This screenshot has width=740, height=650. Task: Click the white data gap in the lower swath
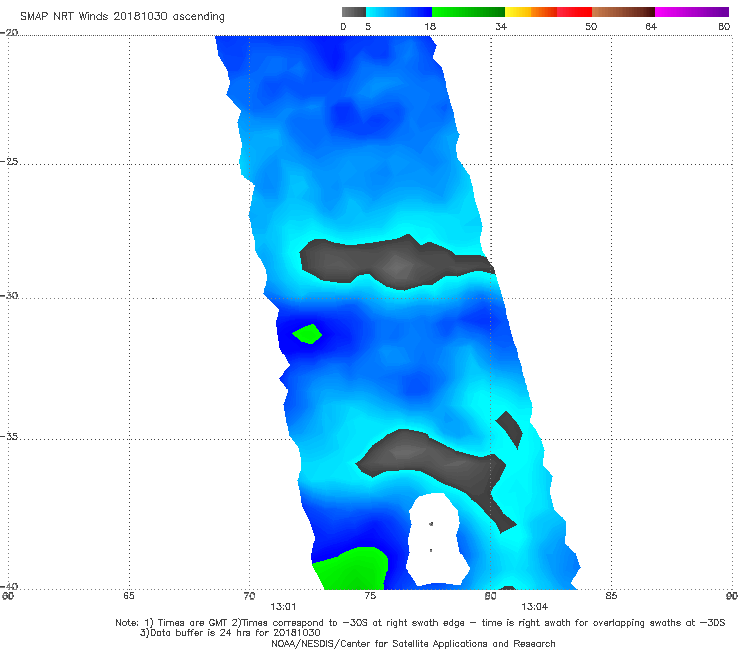point(437,538)
